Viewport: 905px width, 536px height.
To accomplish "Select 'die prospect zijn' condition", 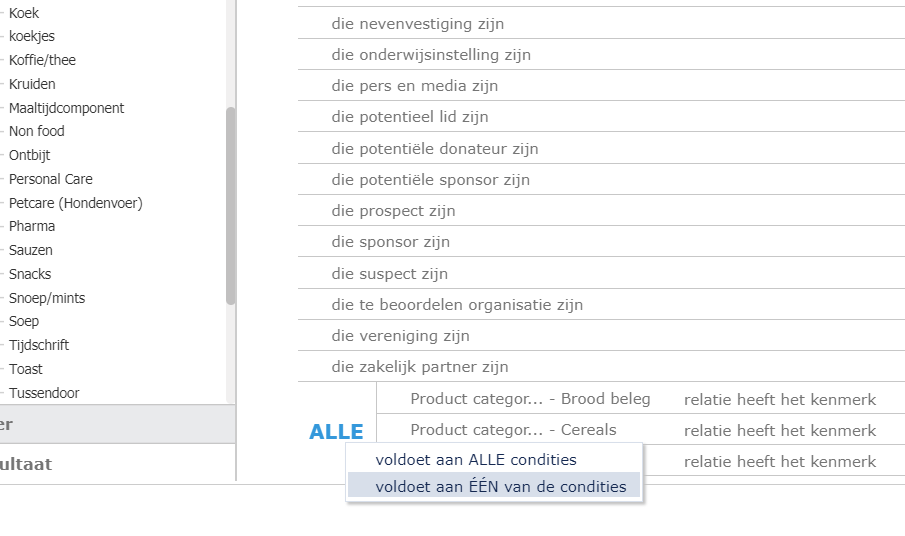I will [x=393, y=211].
